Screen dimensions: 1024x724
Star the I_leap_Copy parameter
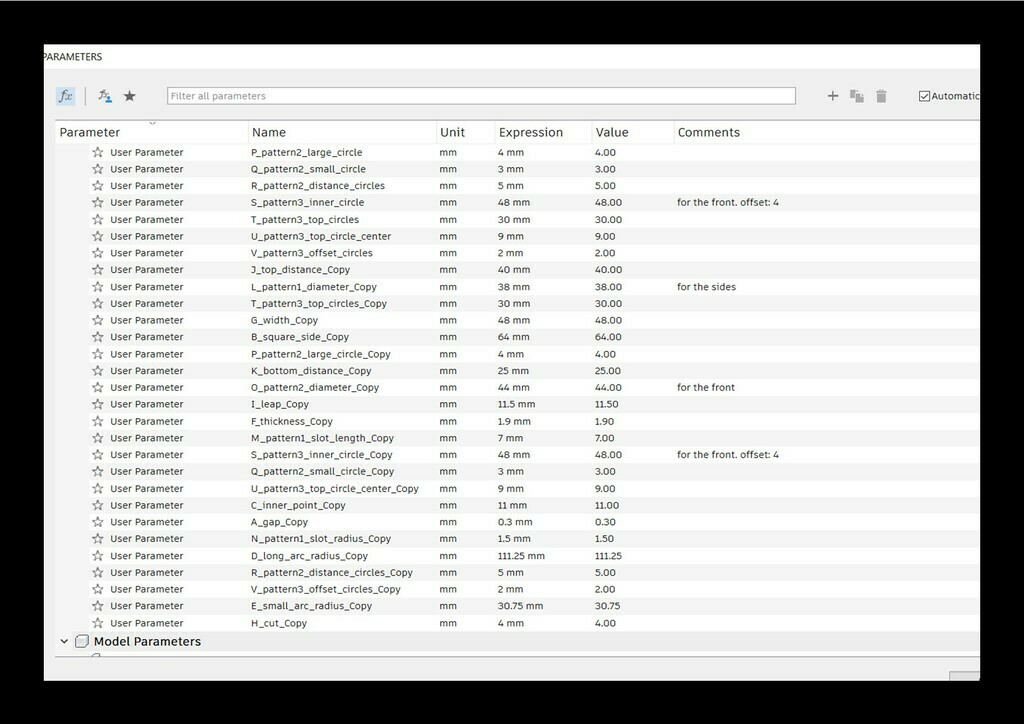tap(98, 404)
